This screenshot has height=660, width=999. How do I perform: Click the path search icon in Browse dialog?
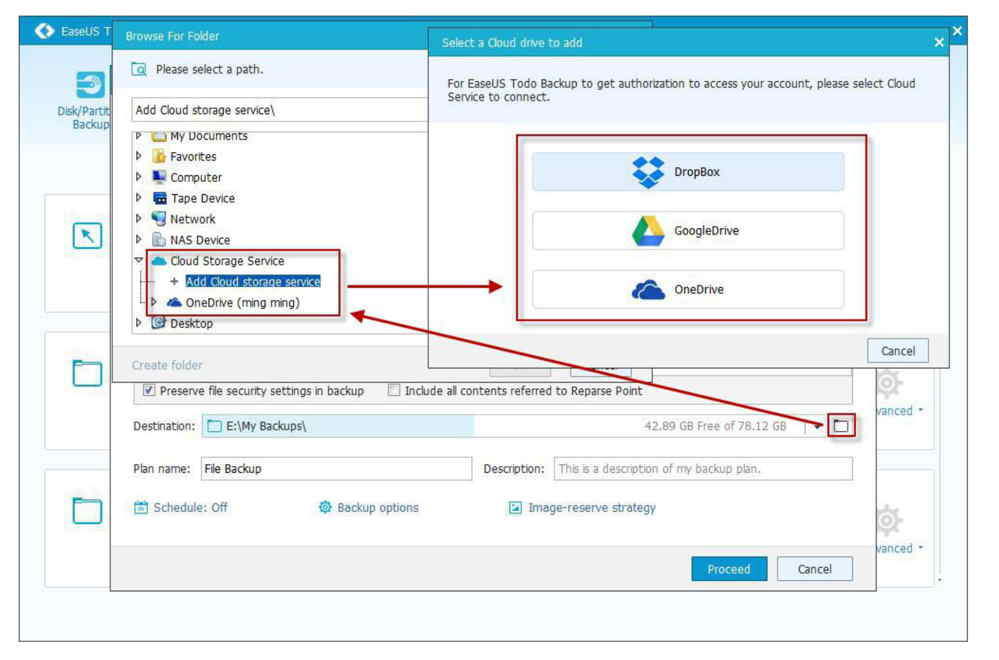139,69
